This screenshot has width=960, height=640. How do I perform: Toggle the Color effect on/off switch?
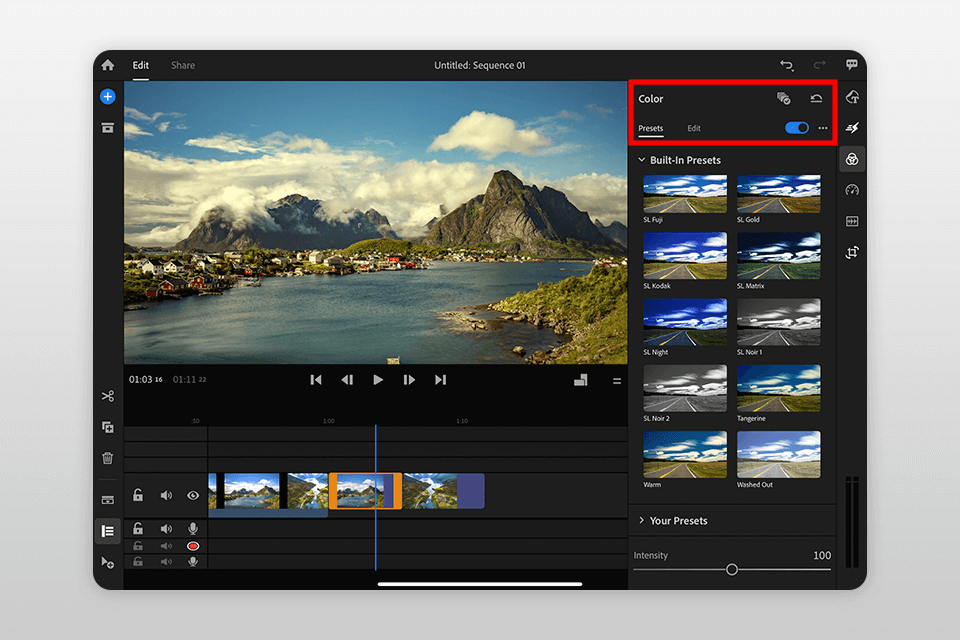(797, 128)
